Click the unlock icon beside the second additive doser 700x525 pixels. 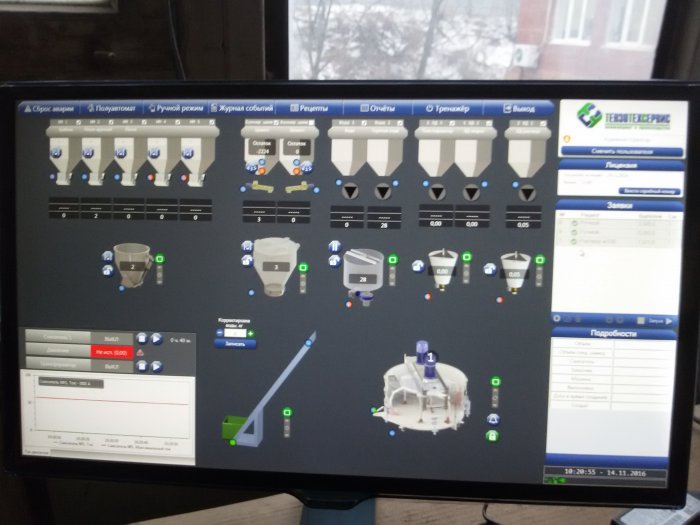click(490, 269)
